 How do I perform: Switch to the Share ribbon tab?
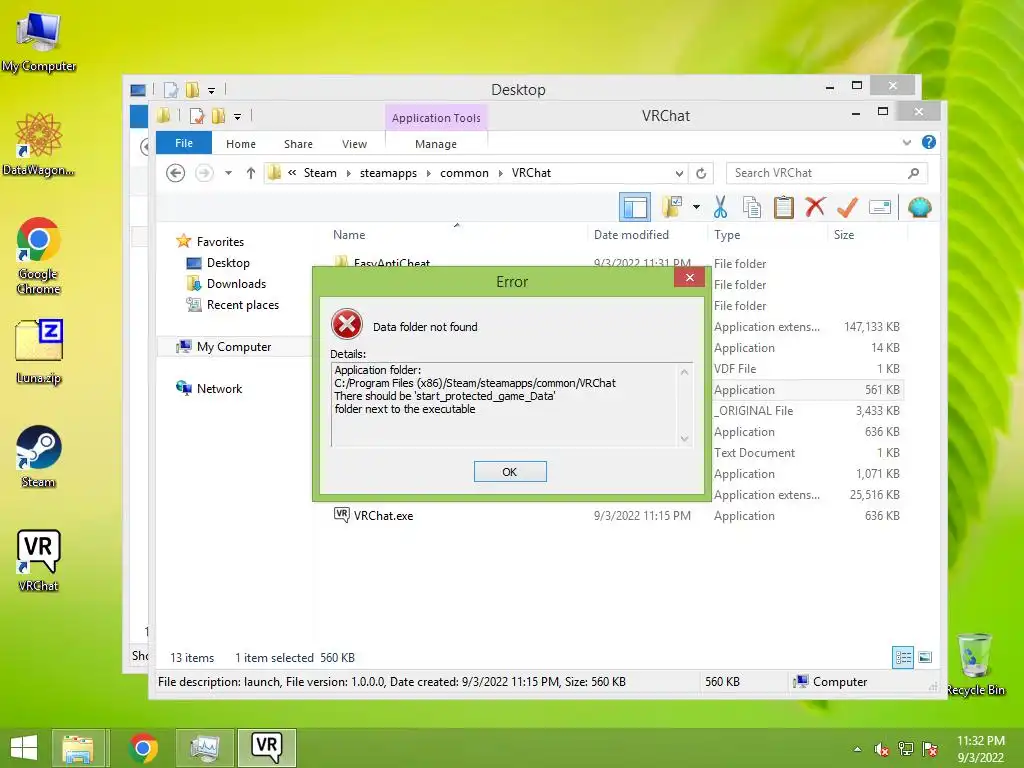pos(298,144)
